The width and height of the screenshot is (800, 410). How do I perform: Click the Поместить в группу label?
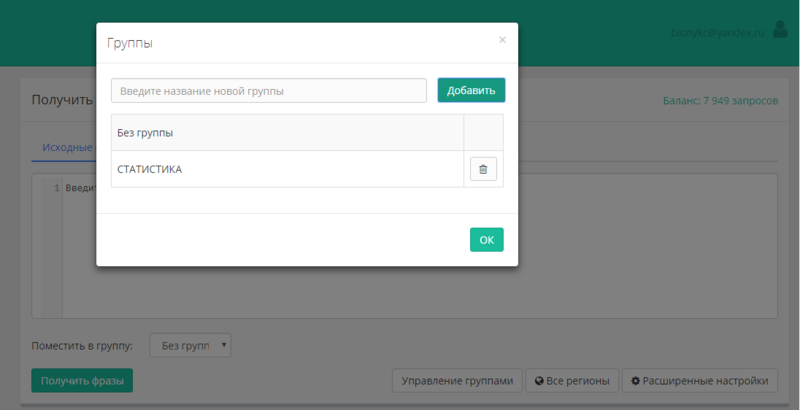(x=82, y=346)
